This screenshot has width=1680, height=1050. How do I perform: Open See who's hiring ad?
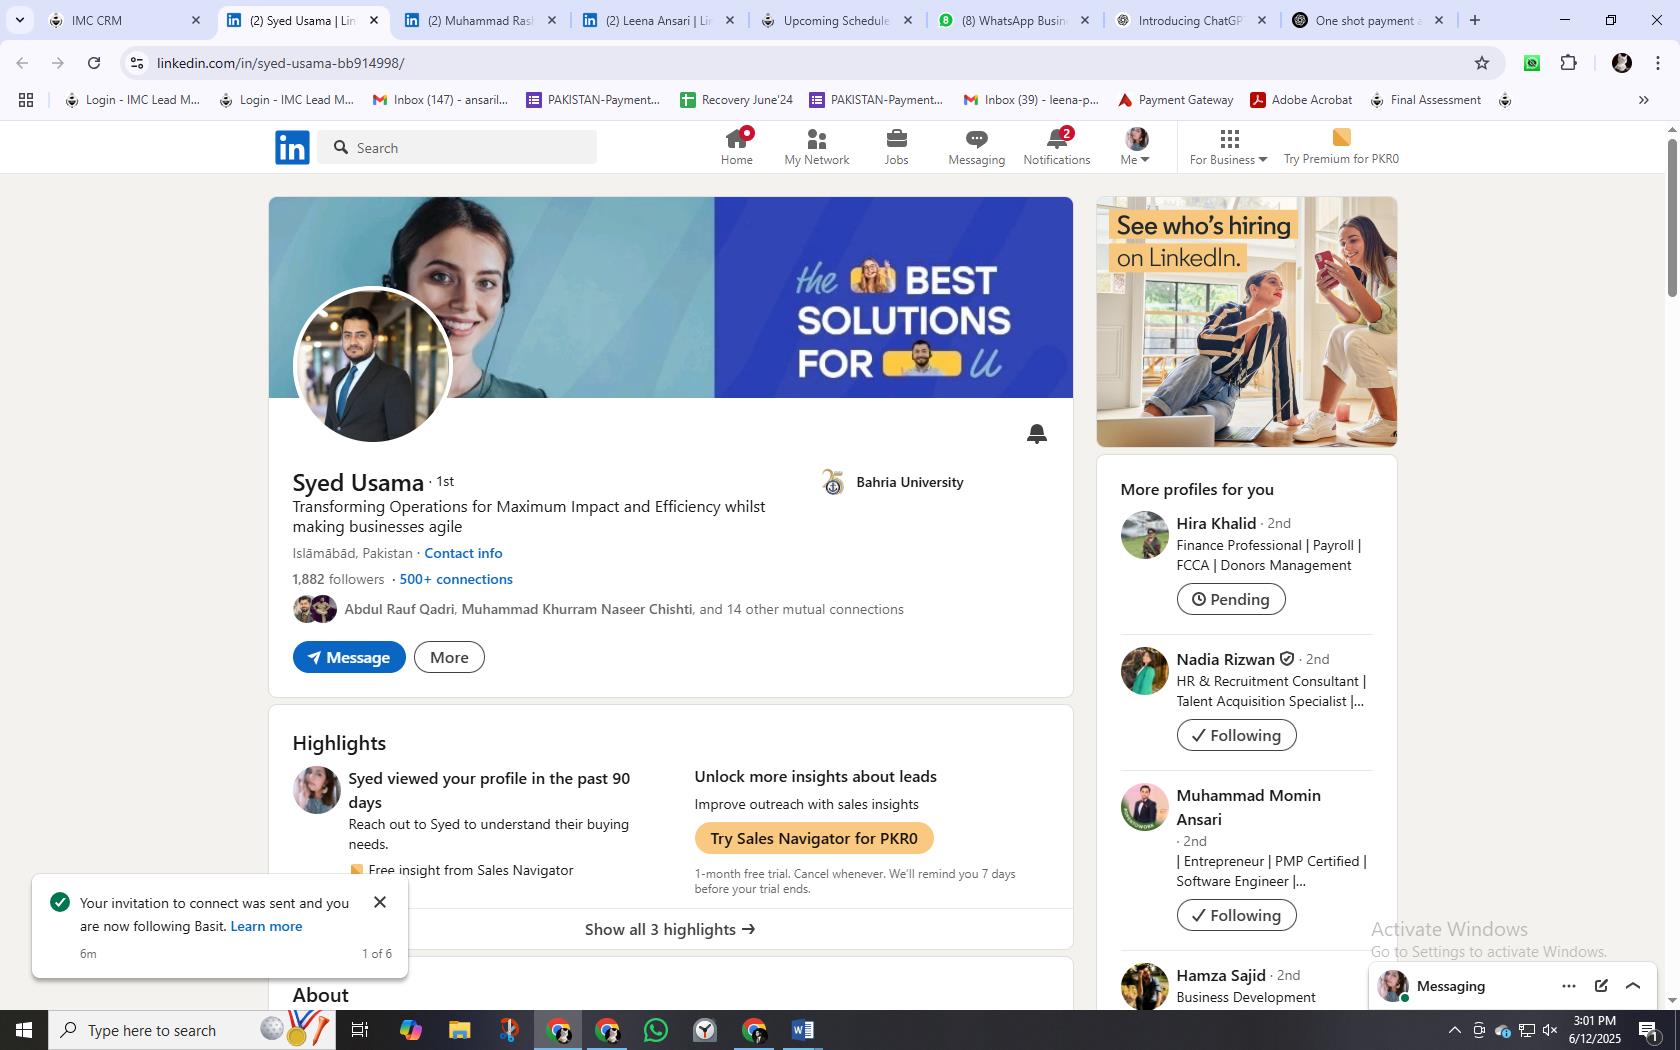(1246, 322)
